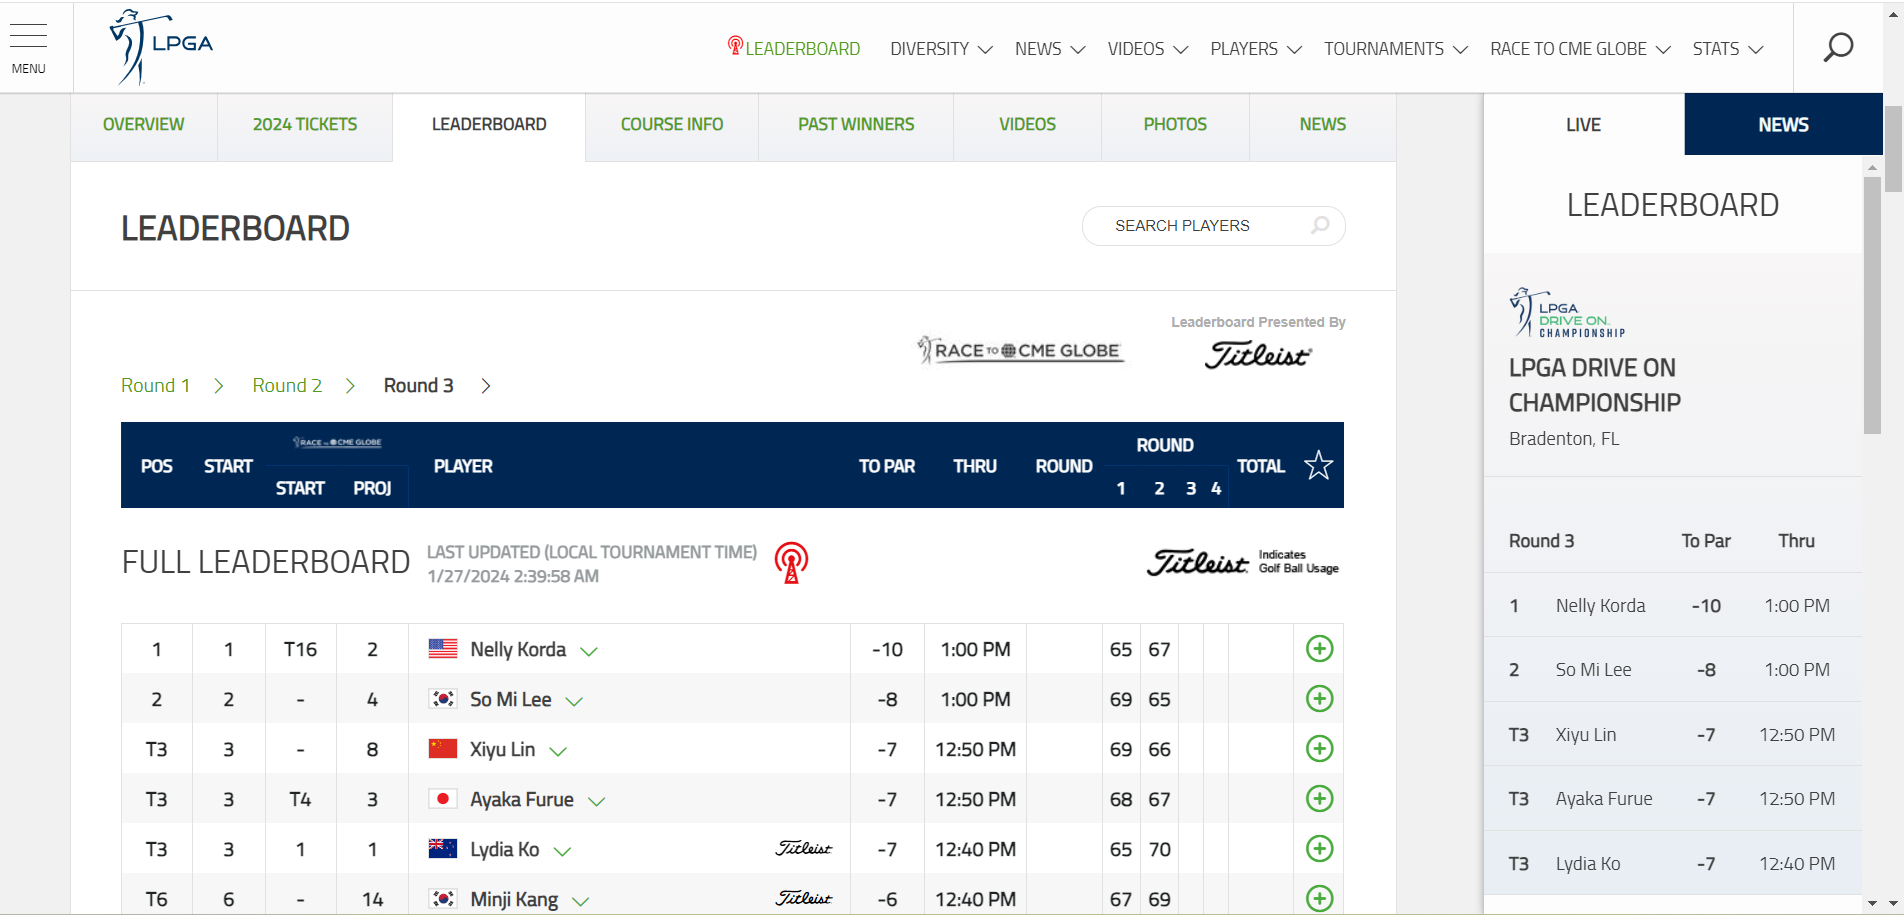Click Minji Kang's Titleist ball icon
The height and width of the screenshot is (915, 1904).
[x=804, y=898]
